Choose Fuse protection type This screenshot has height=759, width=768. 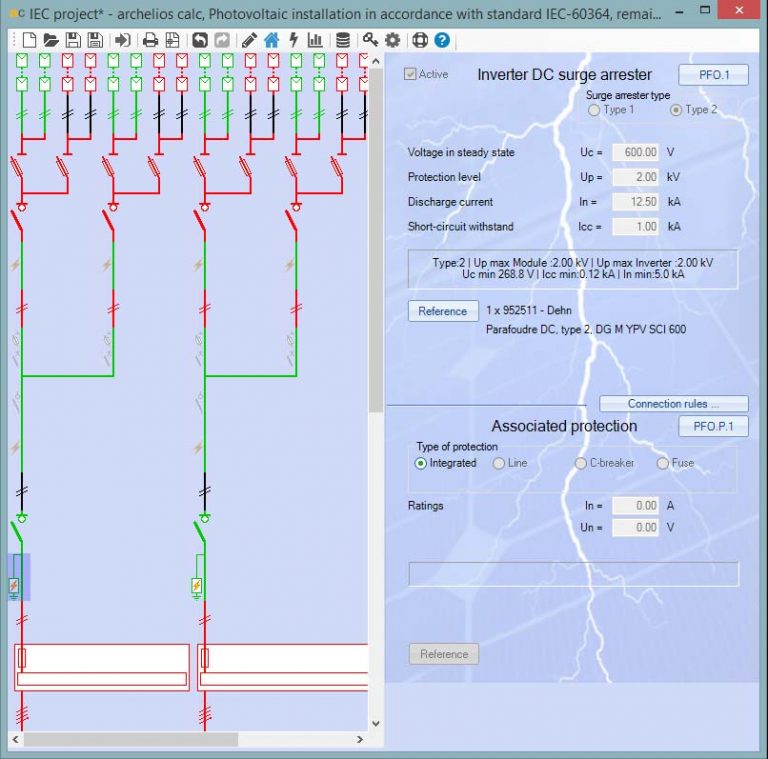pos(662,463)
